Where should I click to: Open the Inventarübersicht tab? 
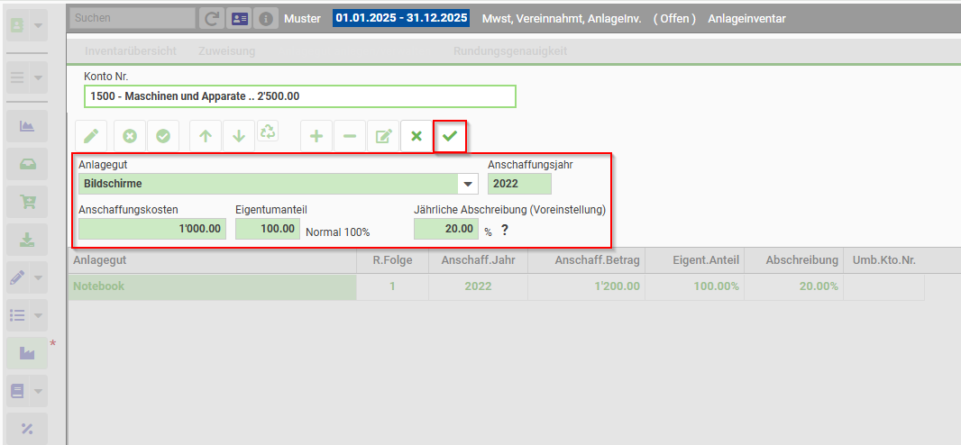[x=131, y=51]
